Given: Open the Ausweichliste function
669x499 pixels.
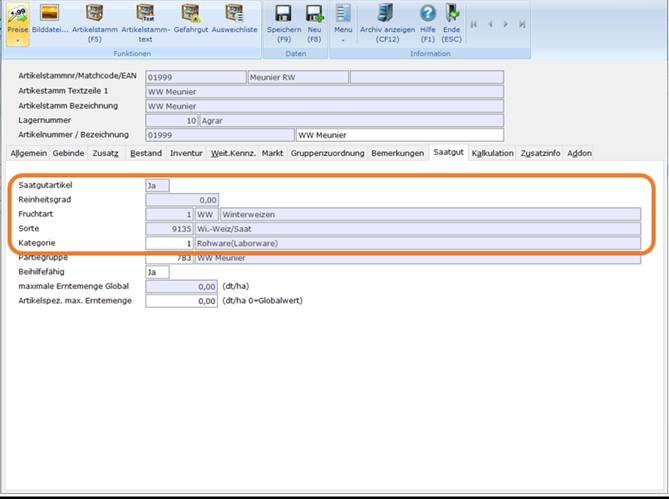Looking at the screenshot, I should coord(234,19).
